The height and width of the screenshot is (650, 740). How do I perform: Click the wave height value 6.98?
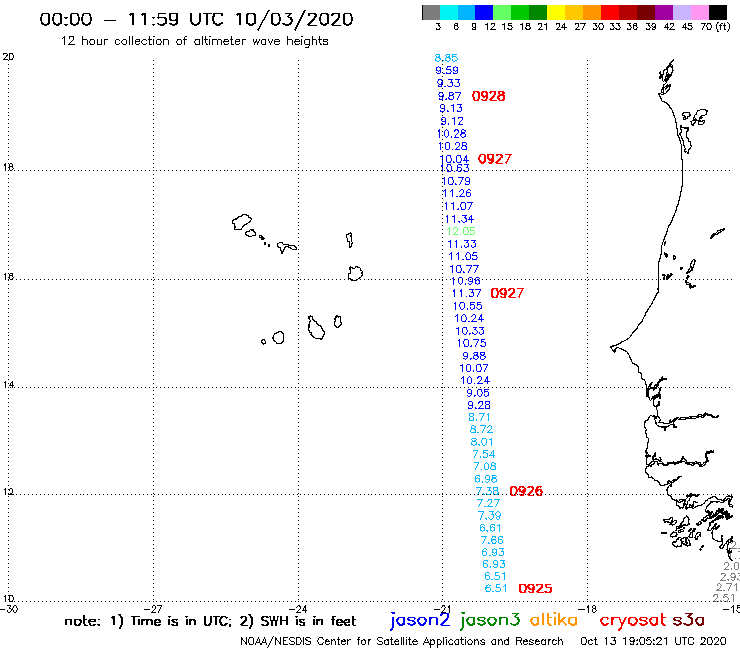[x=486, y=479]
